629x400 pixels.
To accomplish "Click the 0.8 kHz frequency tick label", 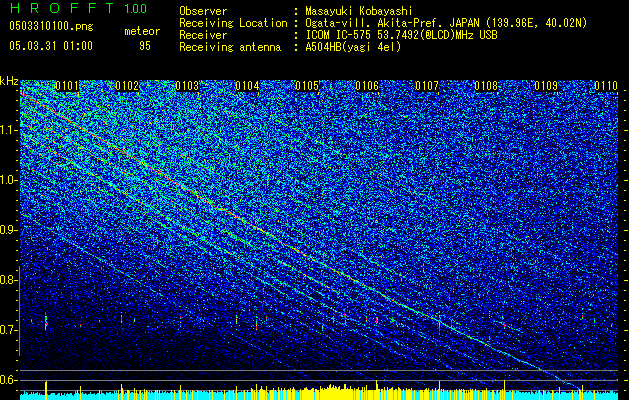I will pos(9,280).
